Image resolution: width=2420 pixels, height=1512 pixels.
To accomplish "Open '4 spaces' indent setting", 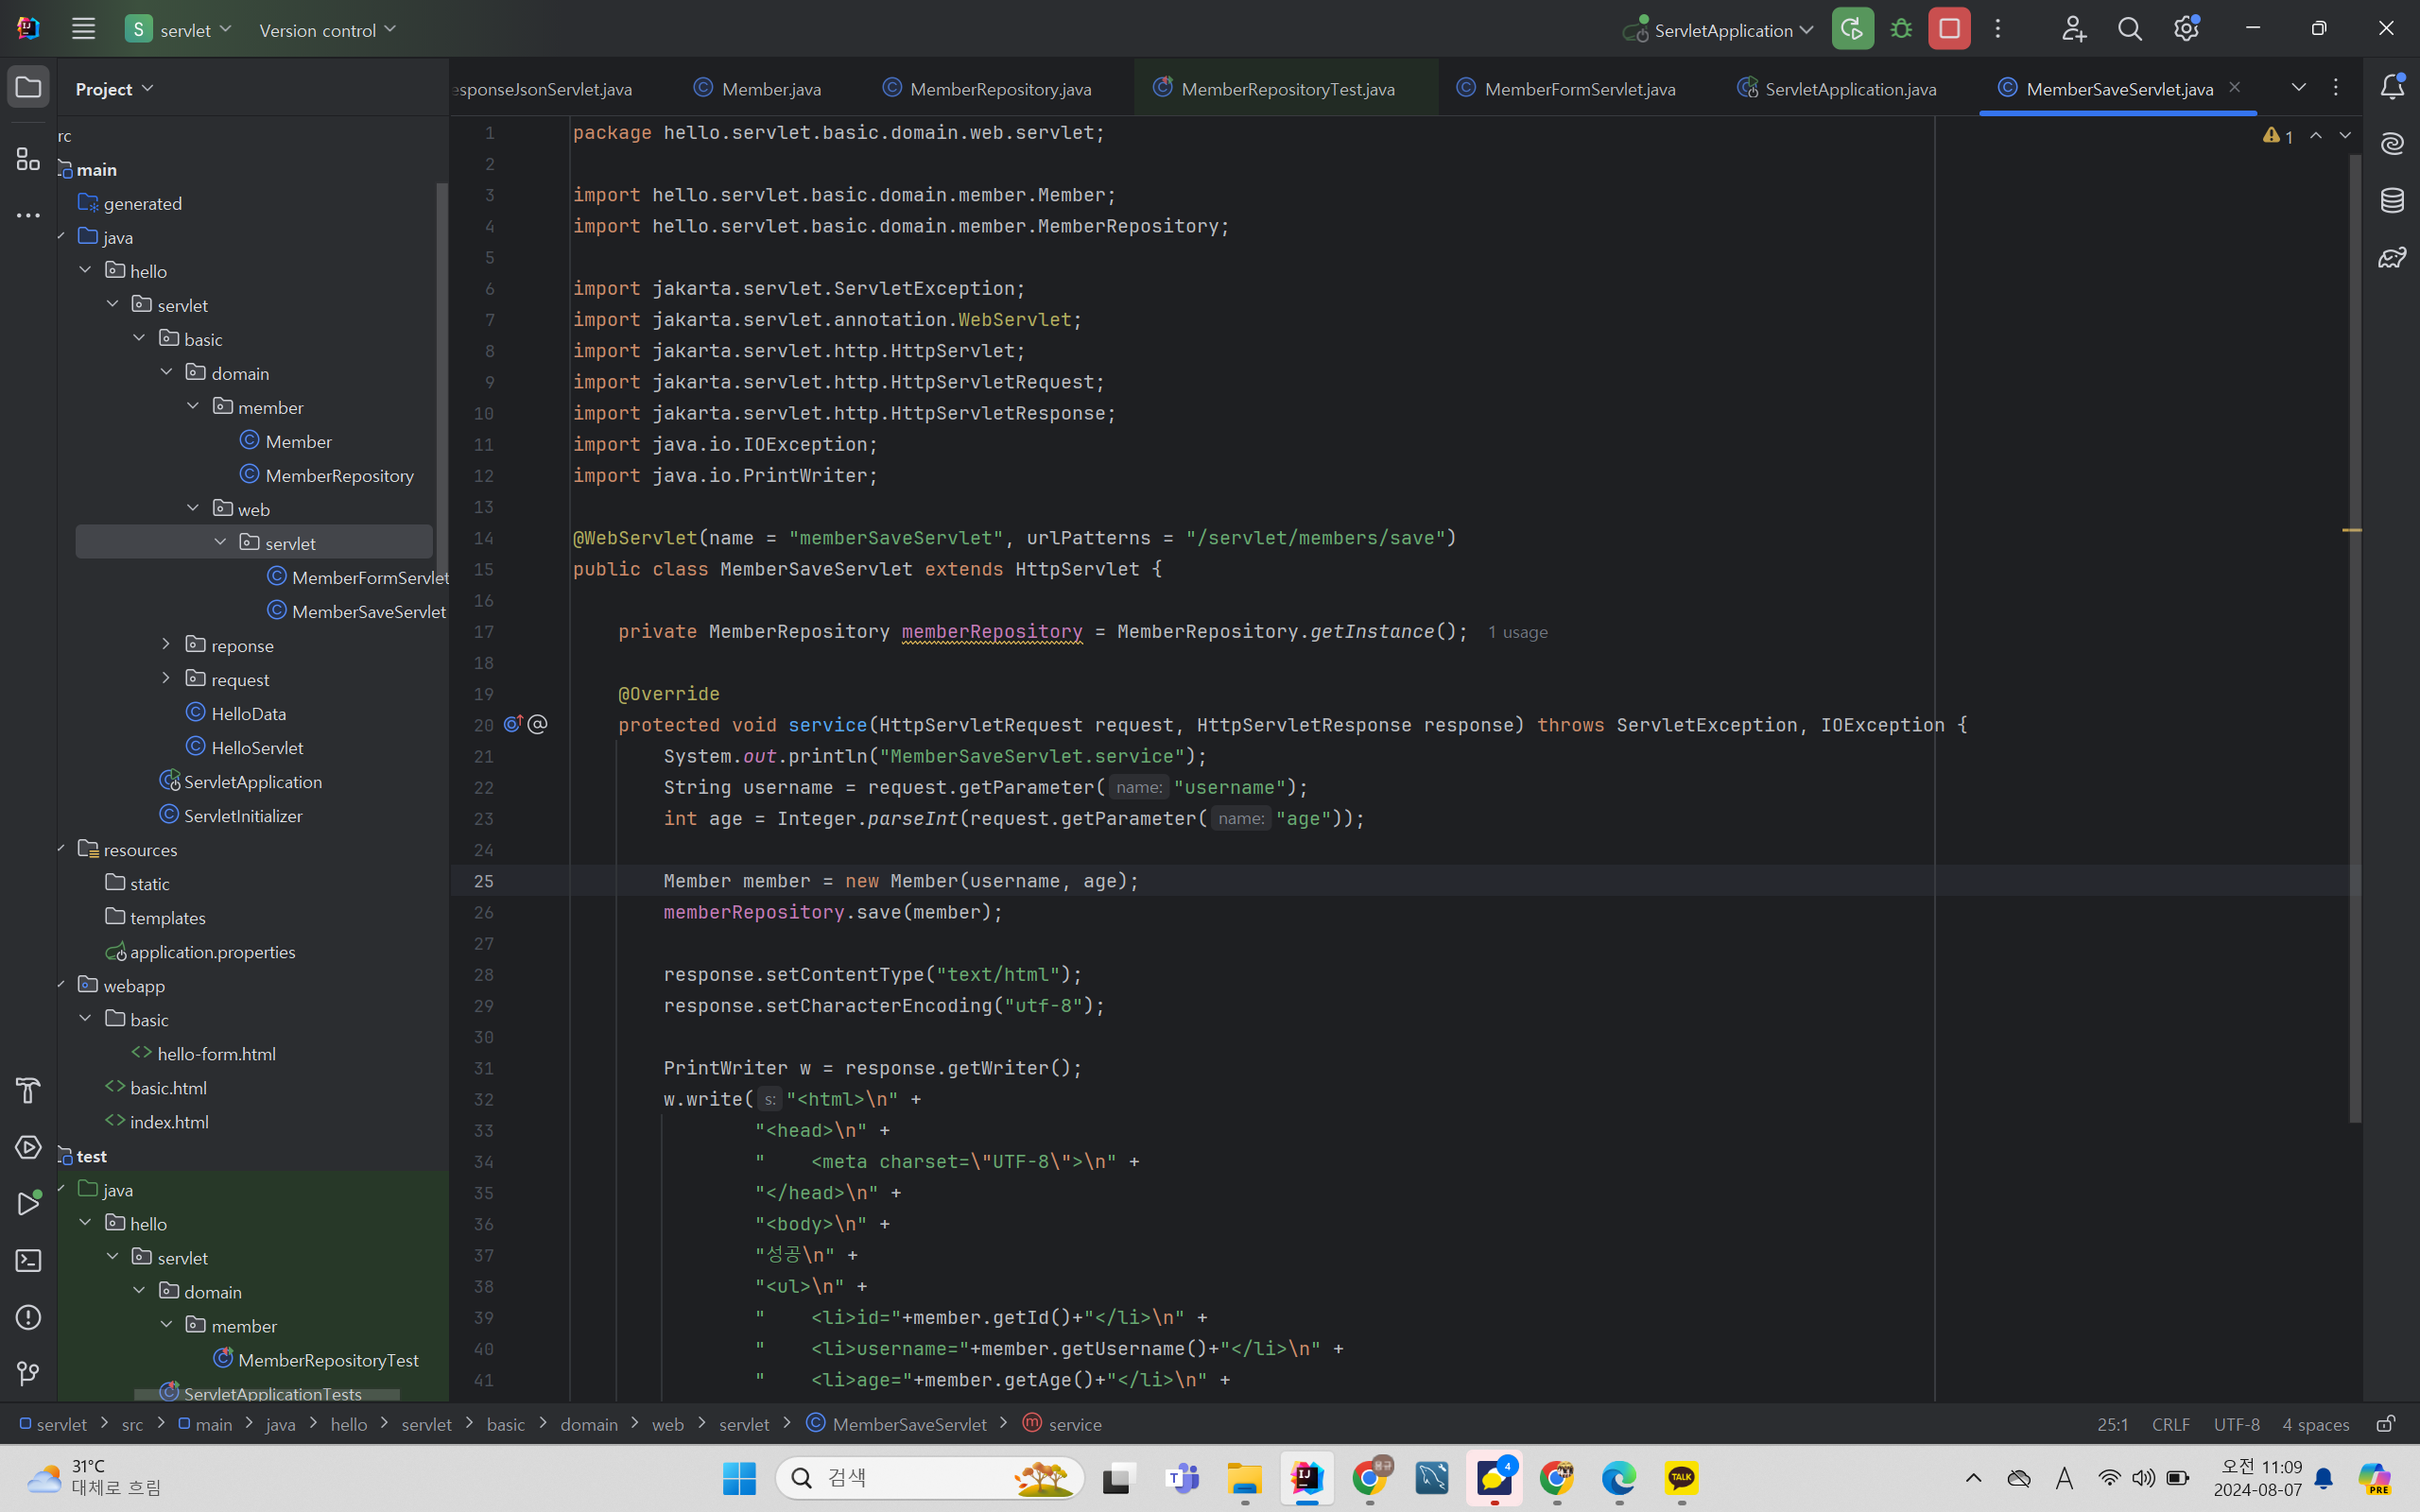I will (2315, 1424).
